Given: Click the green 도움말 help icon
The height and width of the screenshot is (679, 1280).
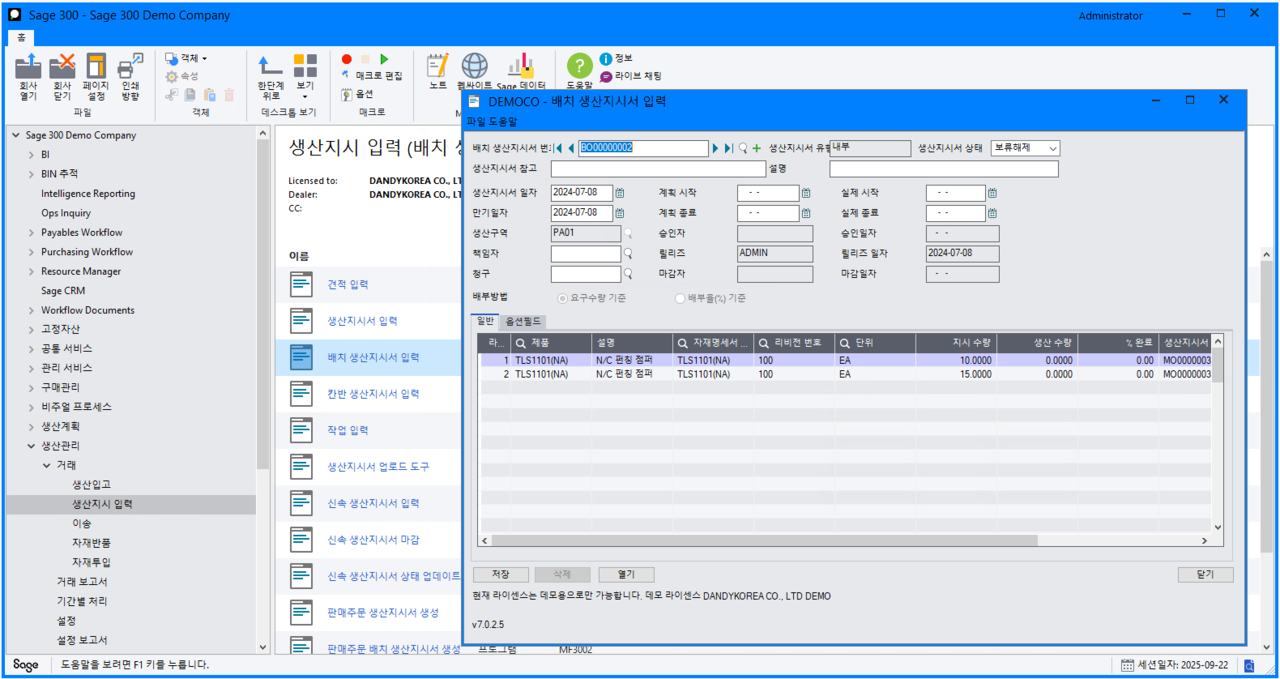Looking at the screenshot, I should (x=580, y=66).
